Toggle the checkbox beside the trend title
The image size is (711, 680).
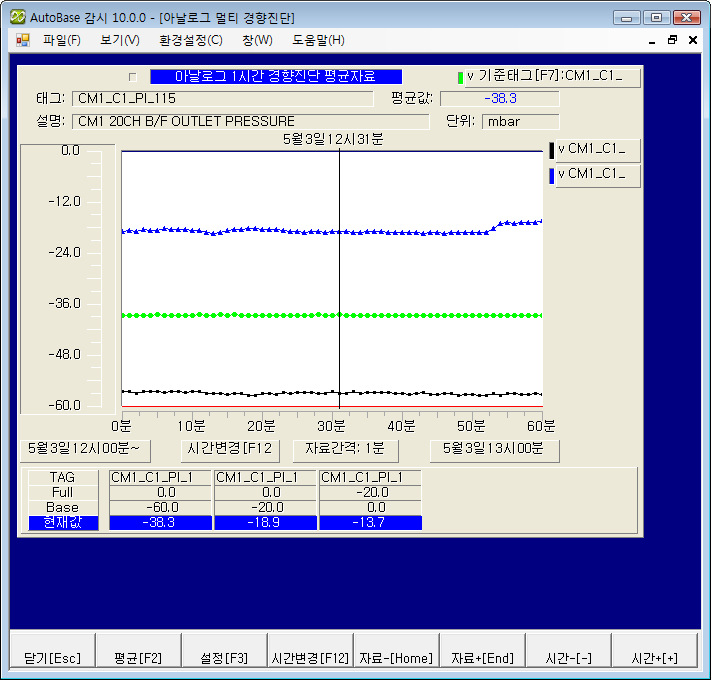[x=132, y=77]
